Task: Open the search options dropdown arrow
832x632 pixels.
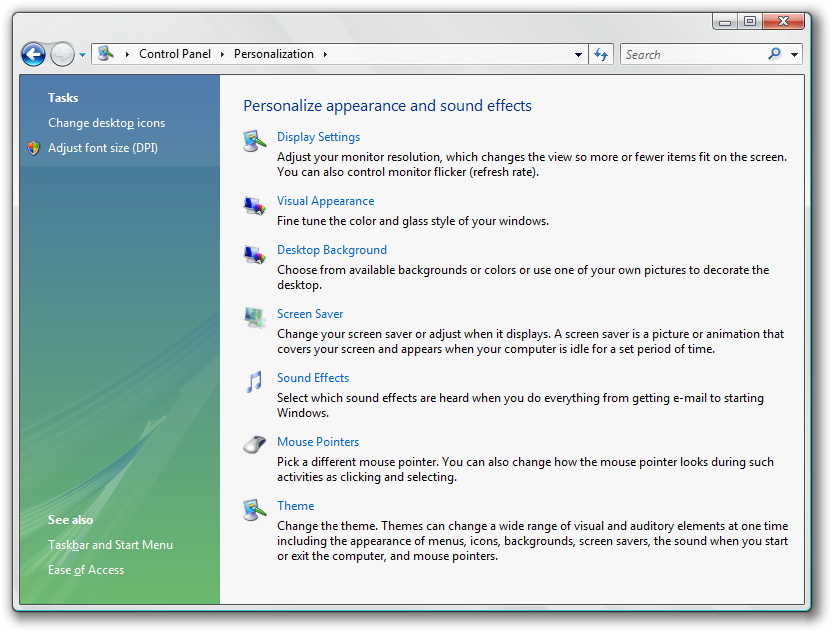Action: [795, 55]
